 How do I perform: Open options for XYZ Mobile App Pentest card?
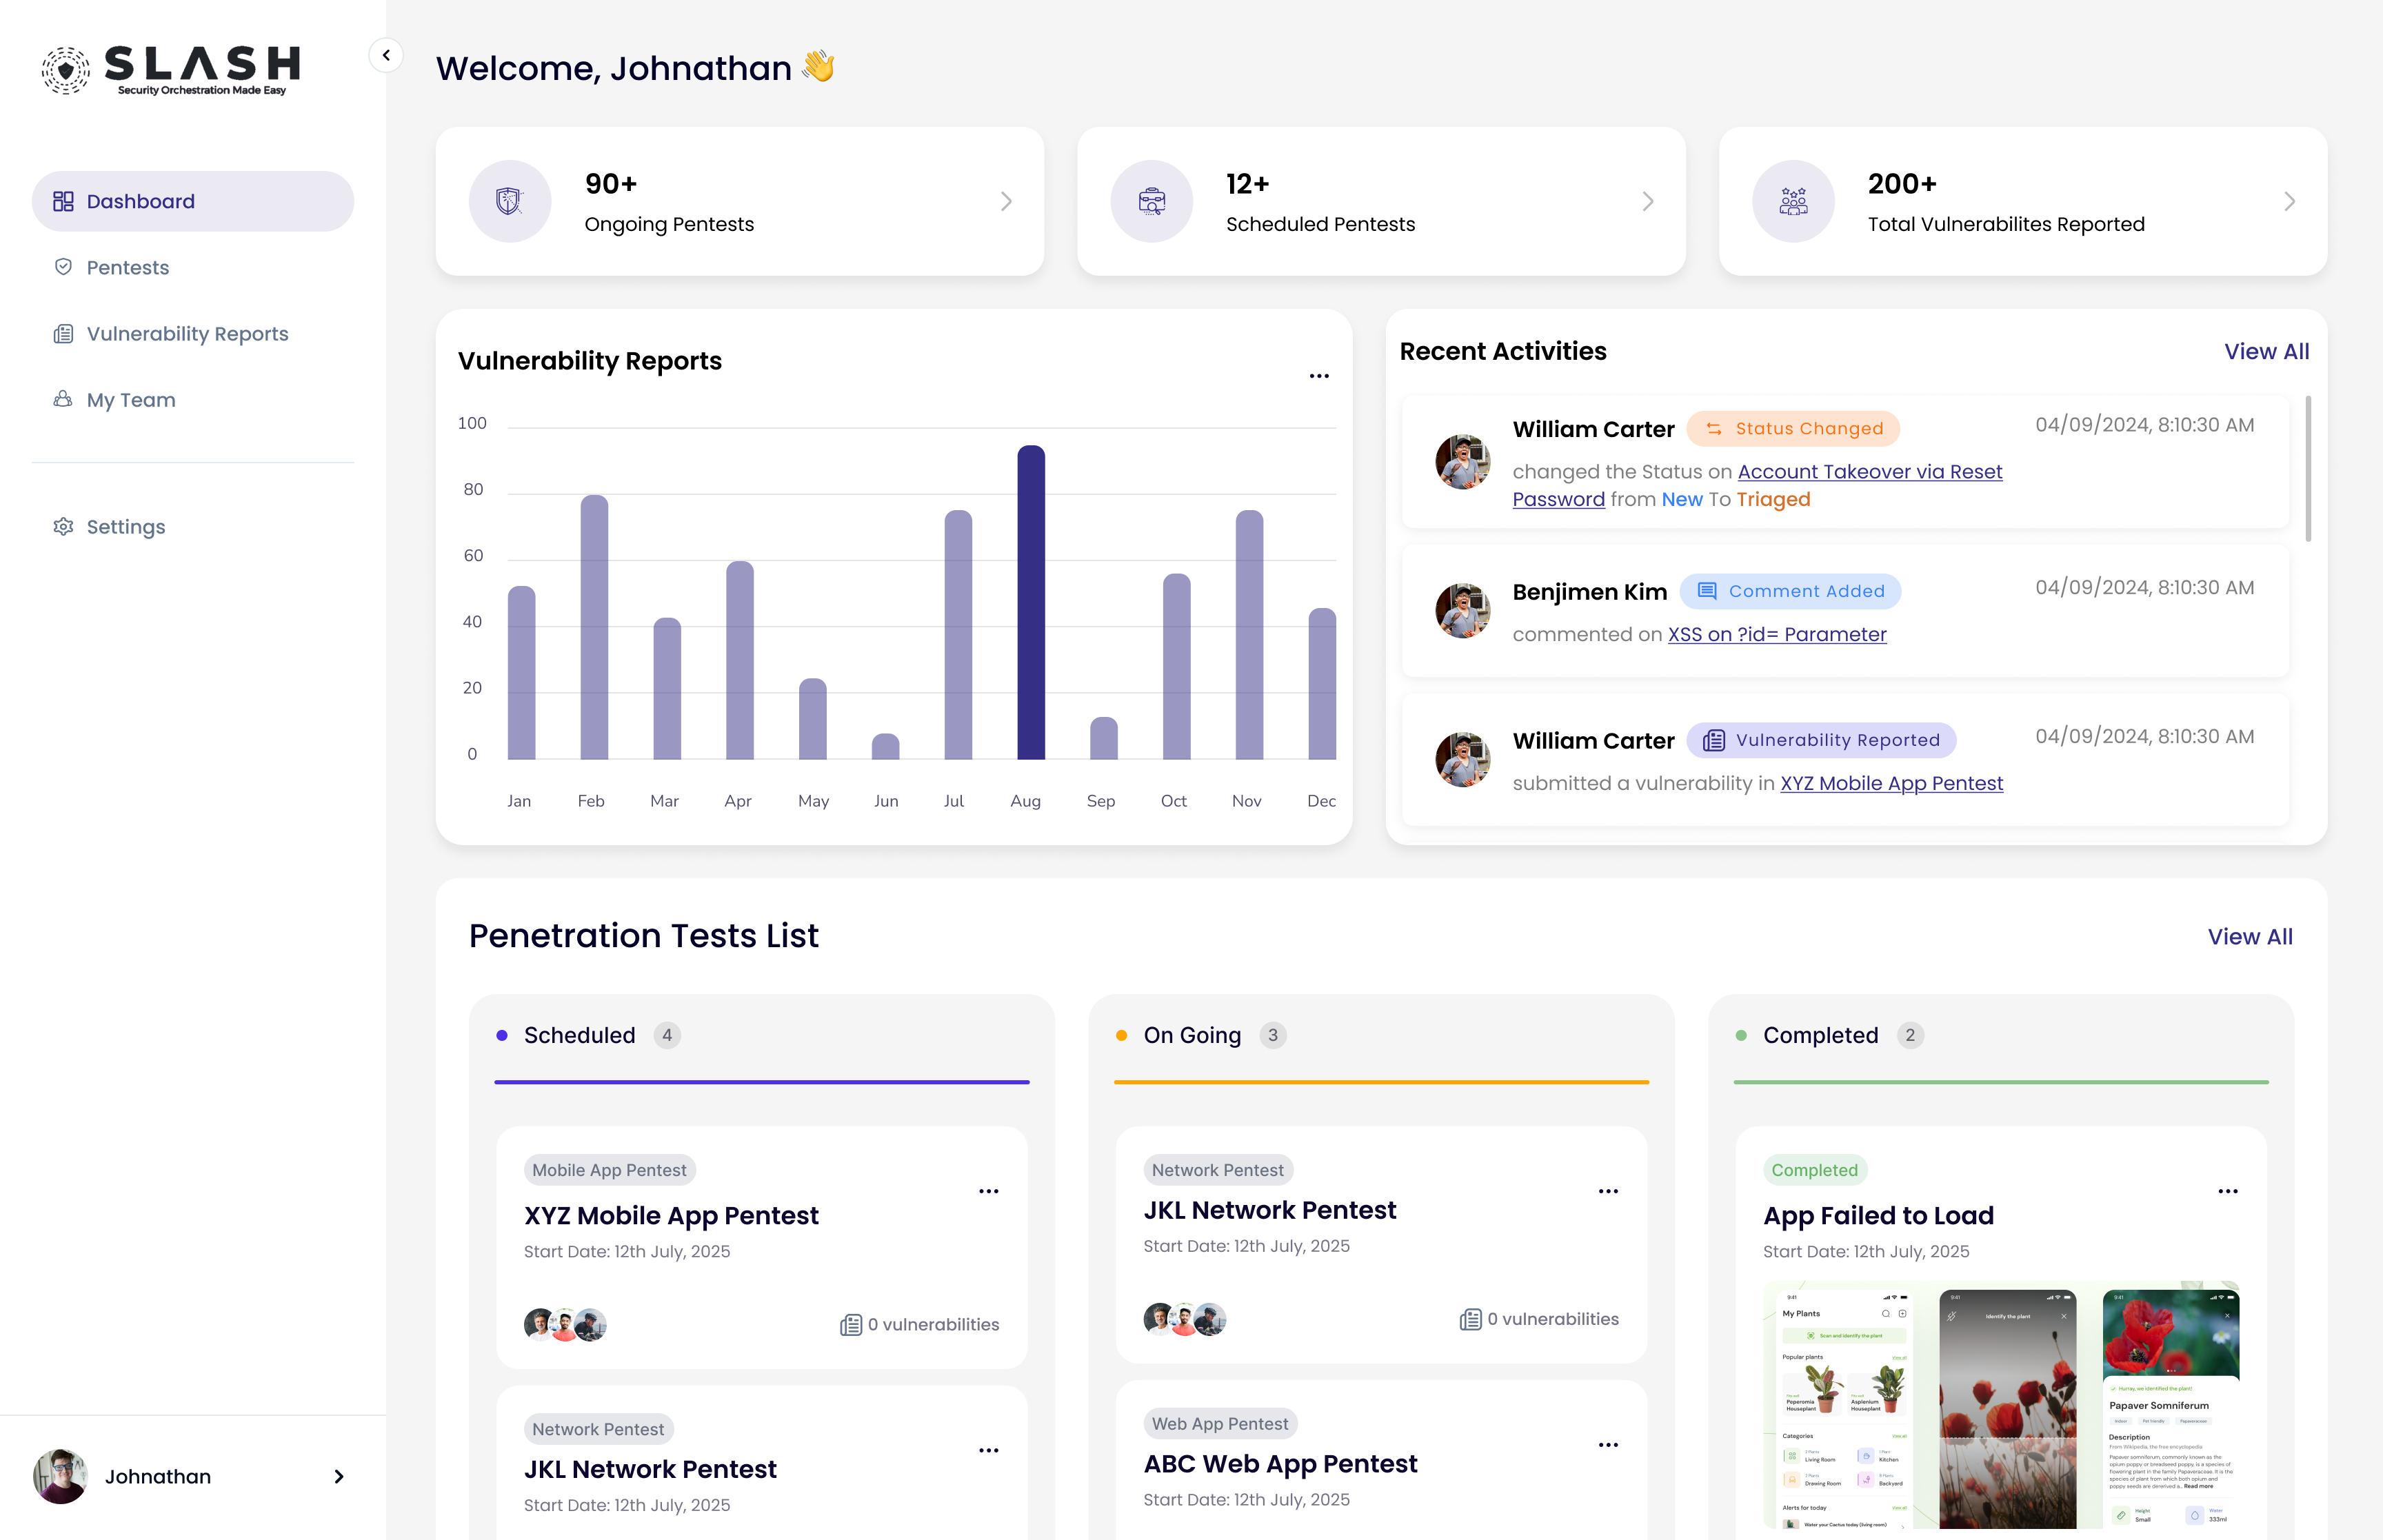click(x=989, y=1191)
